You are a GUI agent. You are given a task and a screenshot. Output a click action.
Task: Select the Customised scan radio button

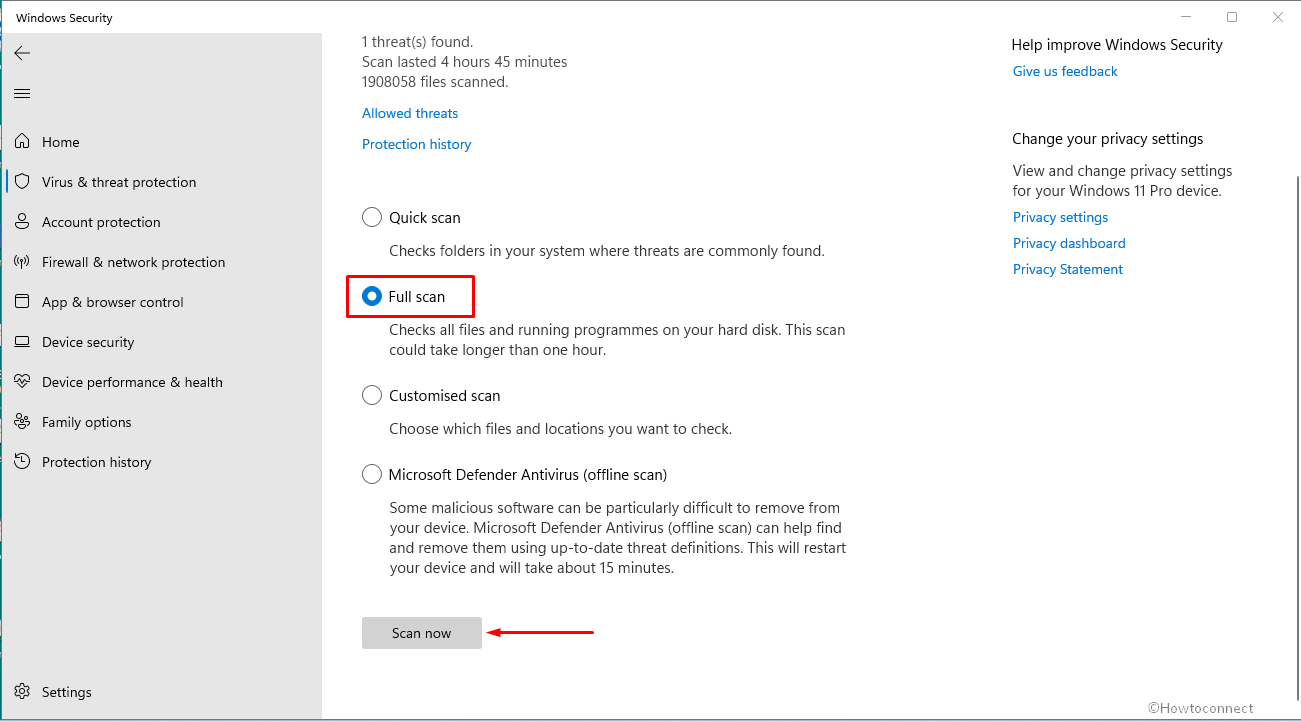coord(372,395)
